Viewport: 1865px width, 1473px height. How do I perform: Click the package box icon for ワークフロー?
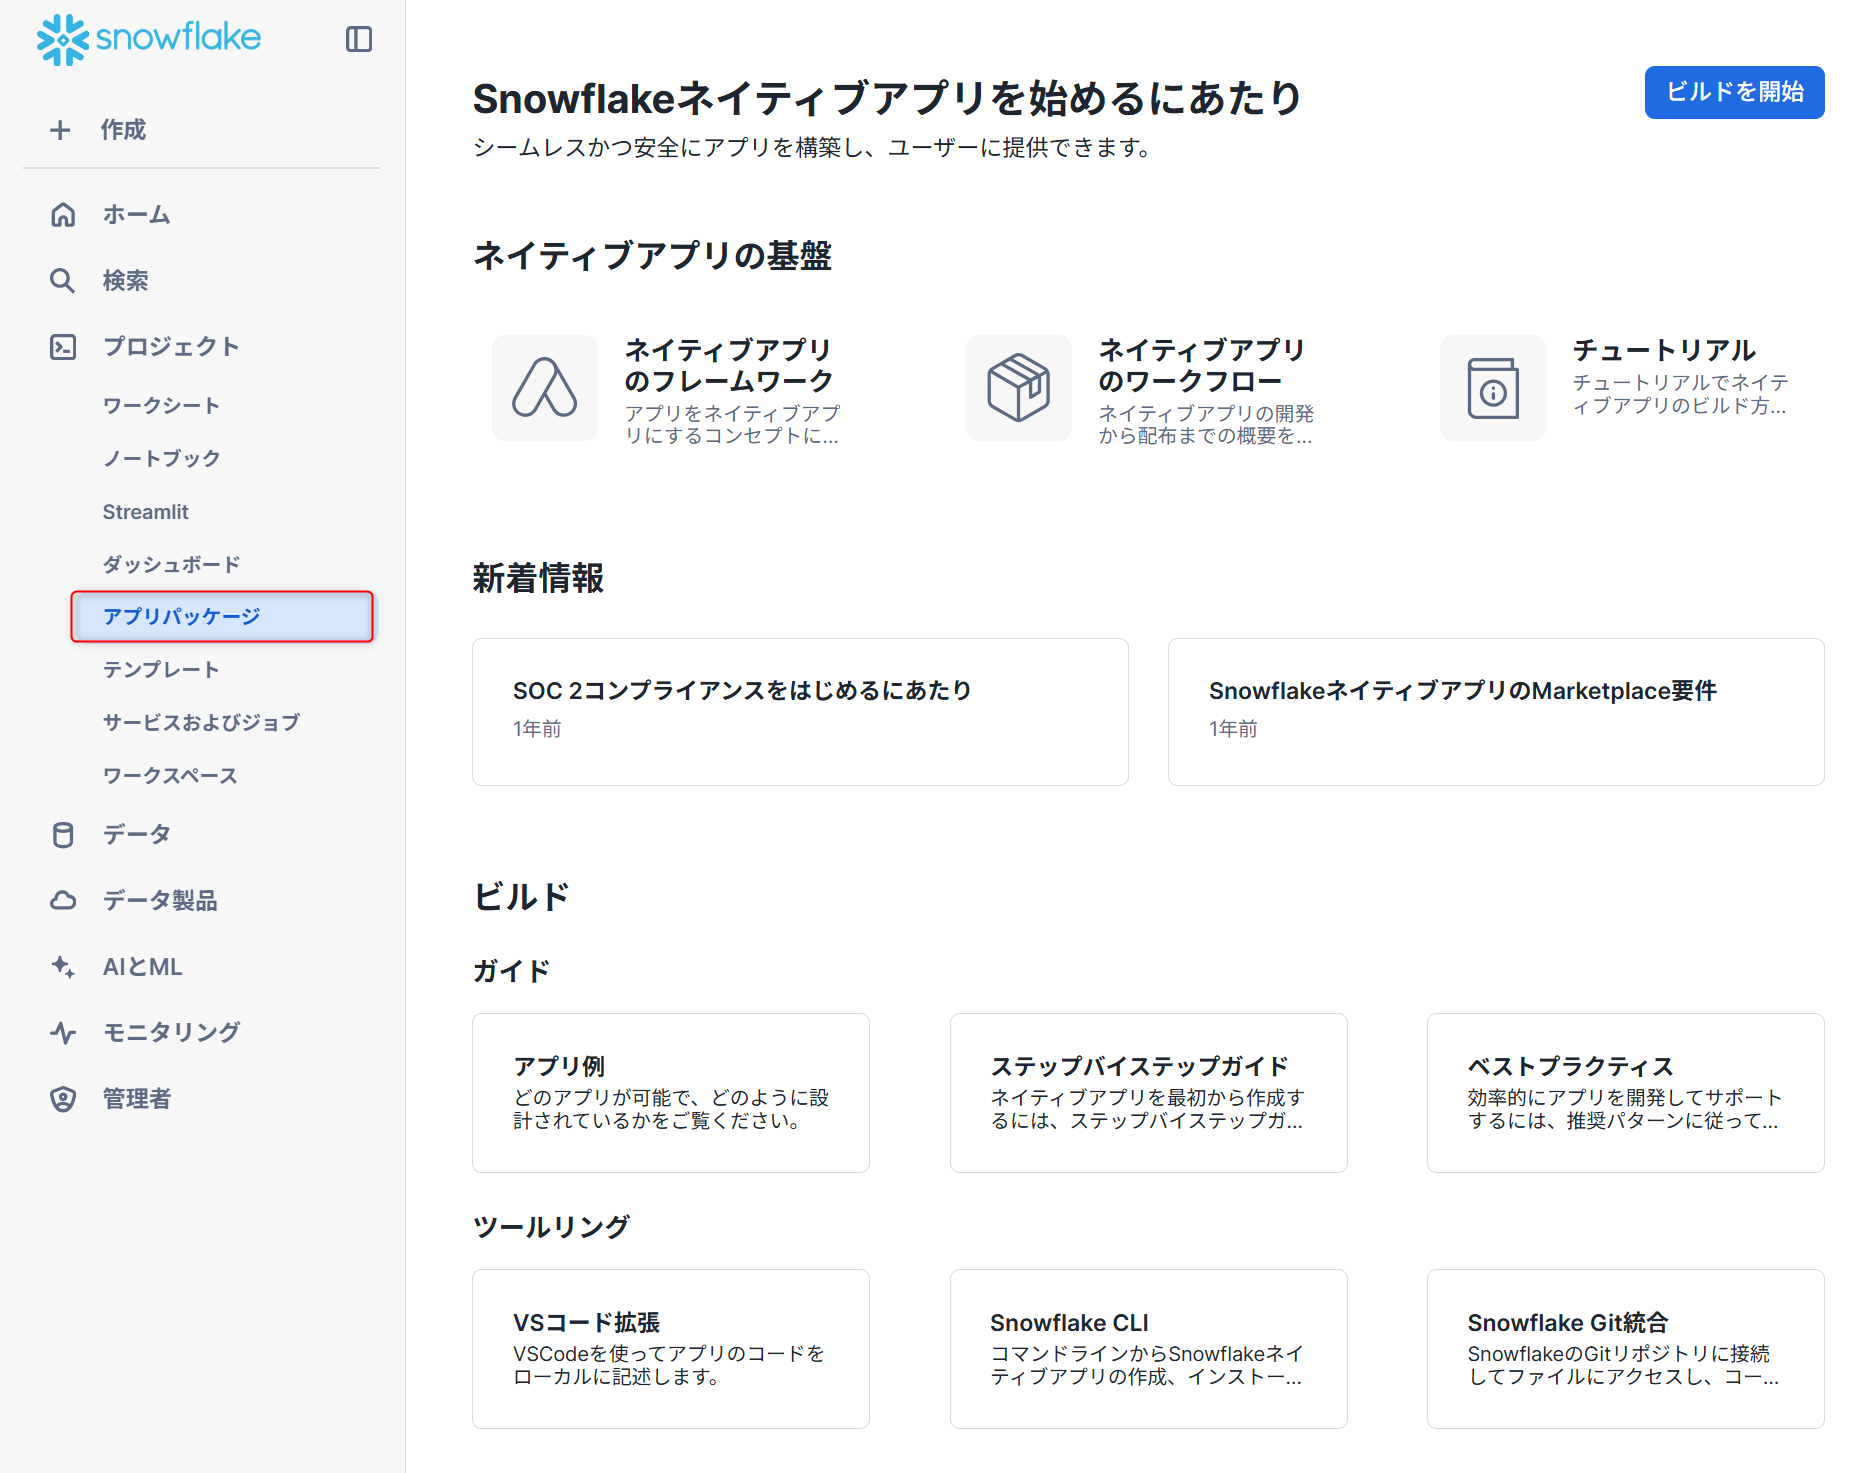(1019, 388)
